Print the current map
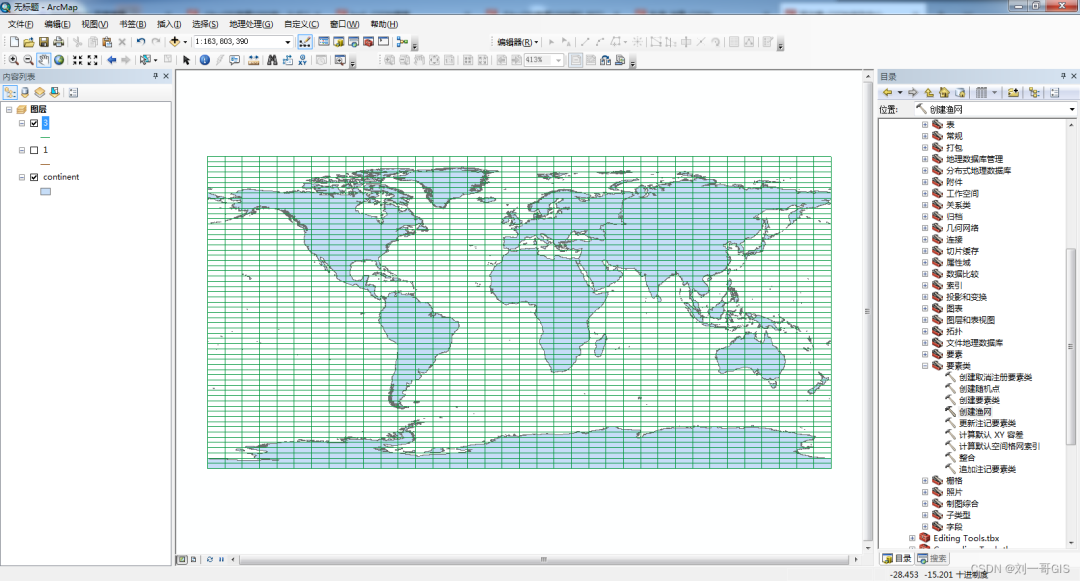1080x581 pixels. point(59,42)
